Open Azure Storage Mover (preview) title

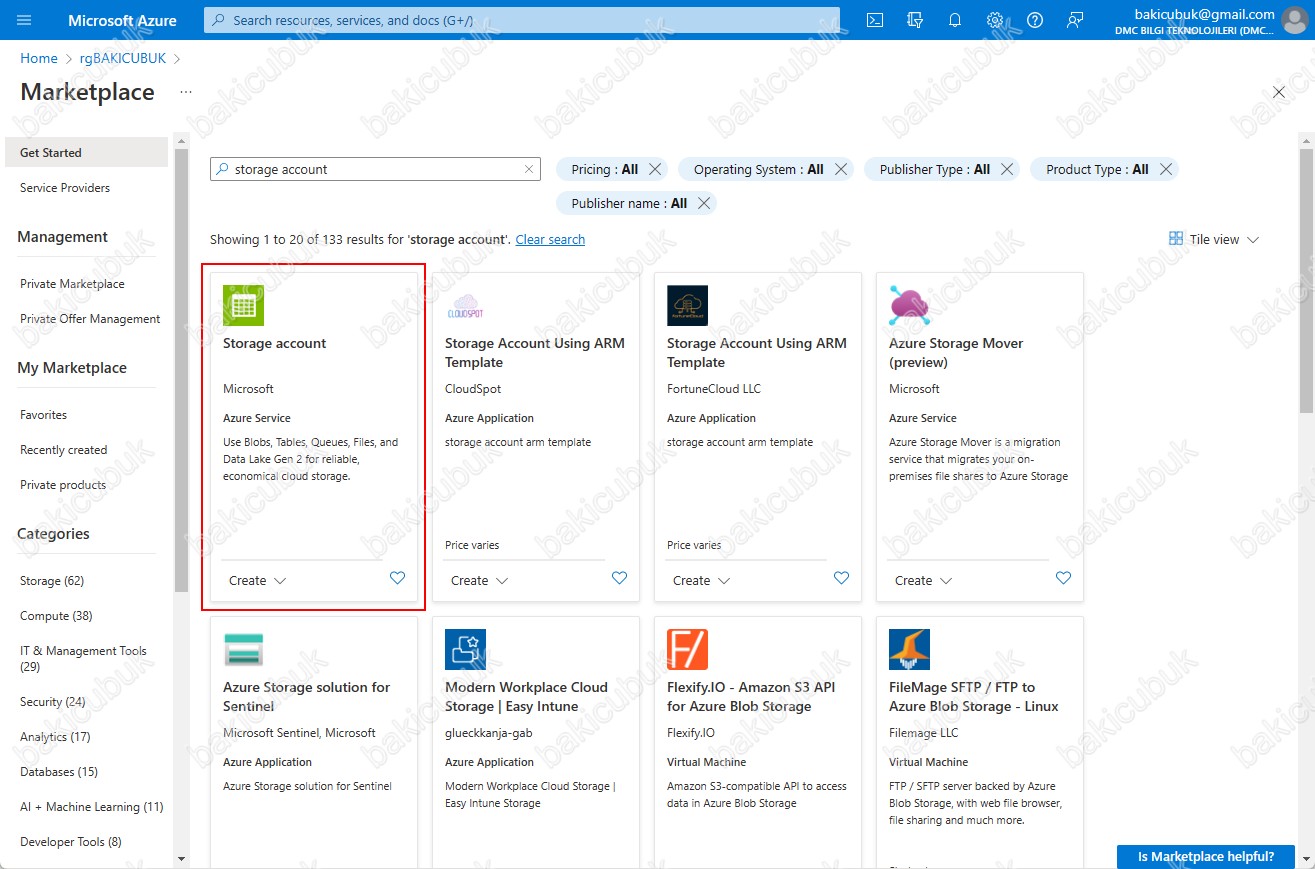click(x=956, y=352)
